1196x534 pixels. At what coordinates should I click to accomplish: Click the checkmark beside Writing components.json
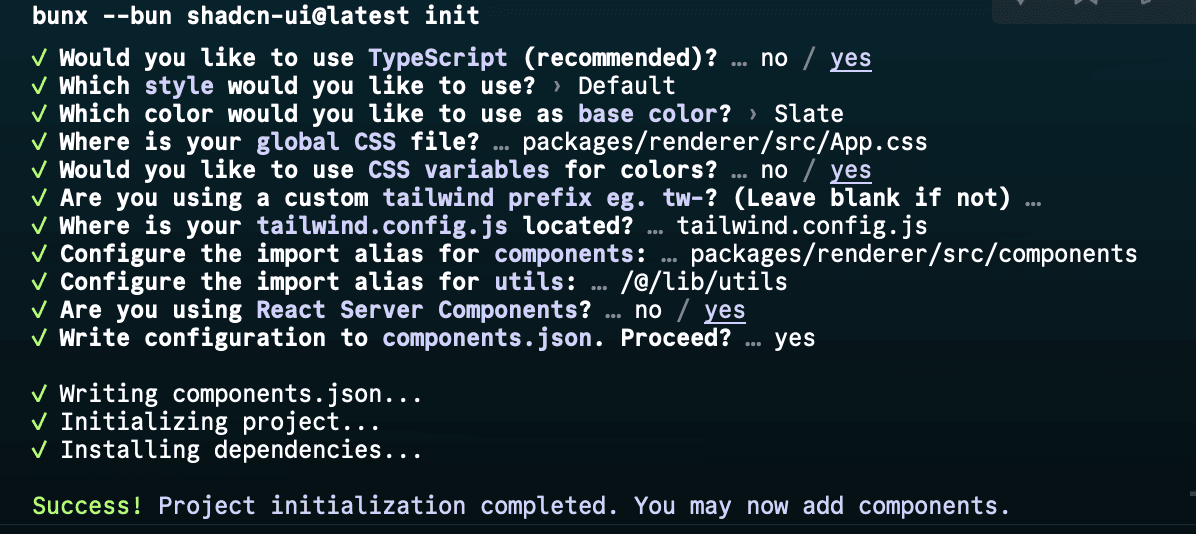click(40, 394)
